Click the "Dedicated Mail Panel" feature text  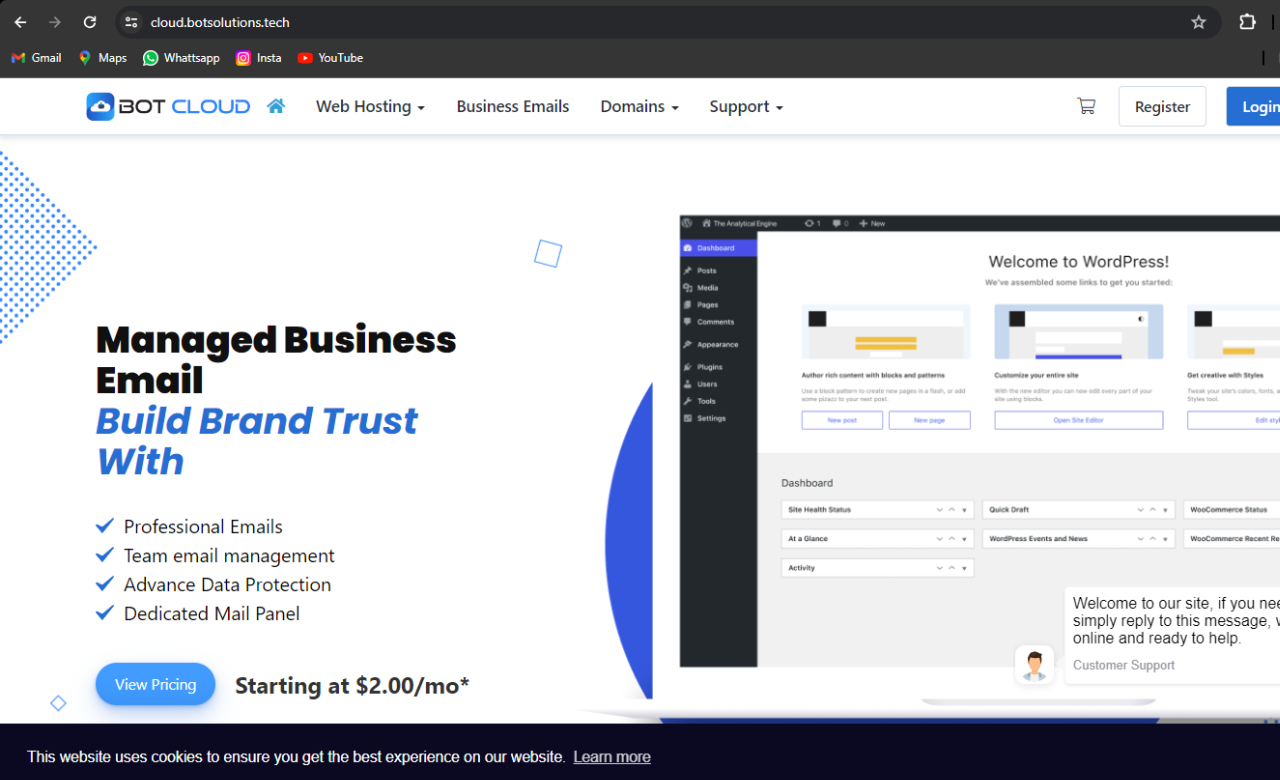[212, 613]
